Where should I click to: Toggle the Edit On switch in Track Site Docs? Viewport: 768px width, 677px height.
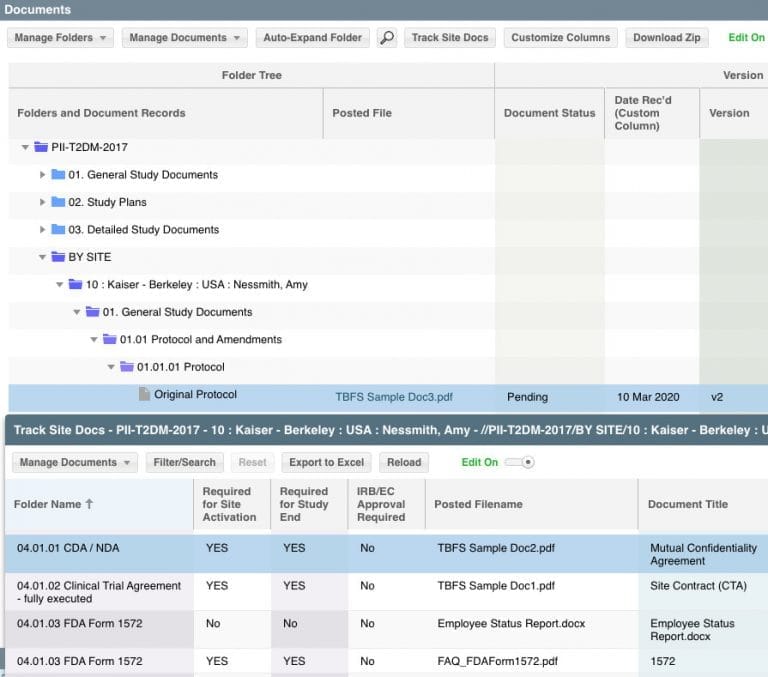[x=520, y=462]
